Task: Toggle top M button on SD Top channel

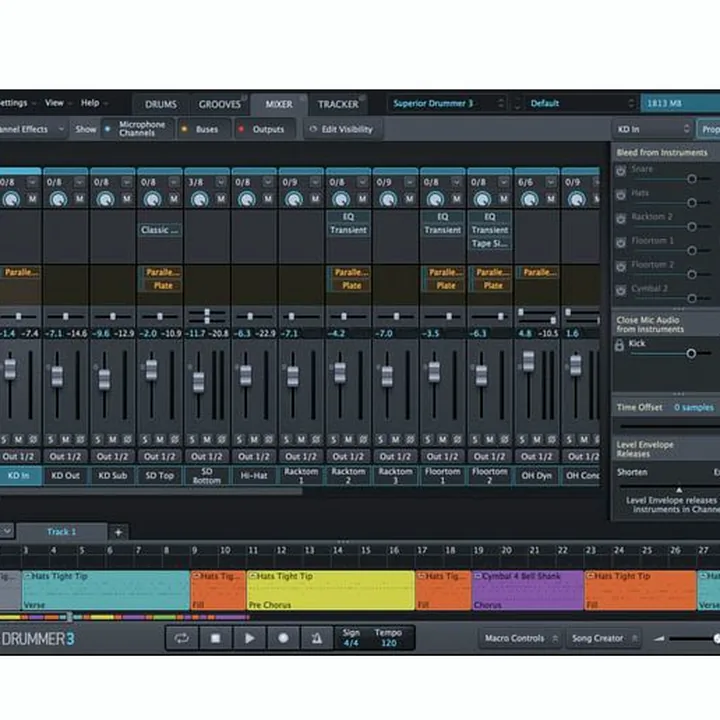Action: click(x=174, y=199)
